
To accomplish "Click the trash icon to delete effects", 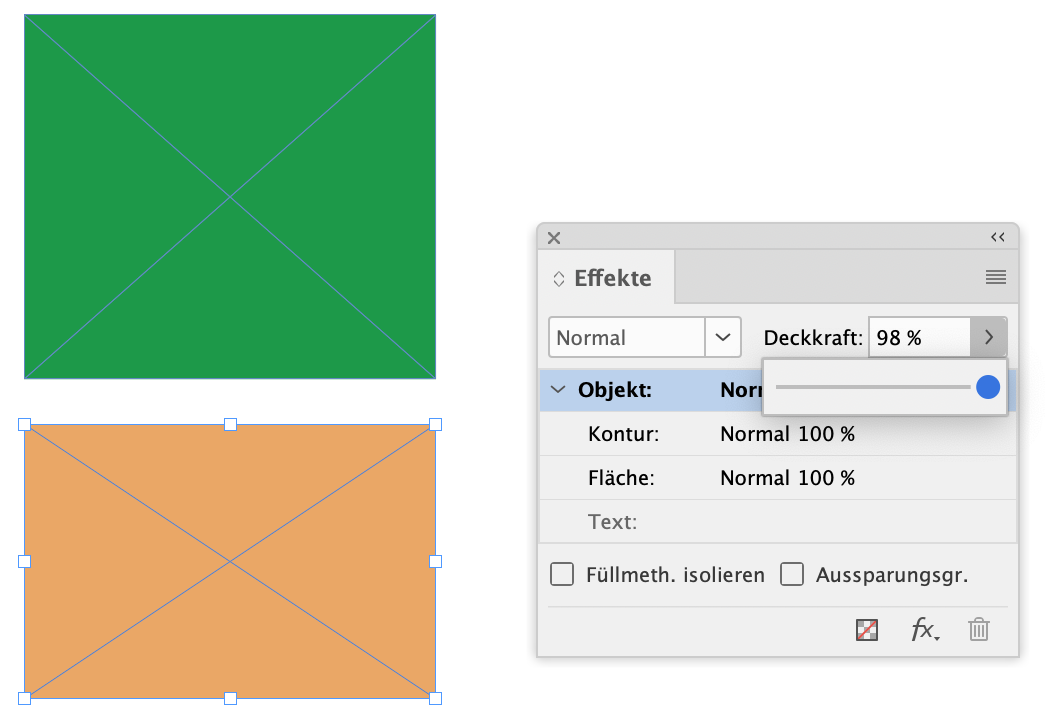I will click(979, 630).
